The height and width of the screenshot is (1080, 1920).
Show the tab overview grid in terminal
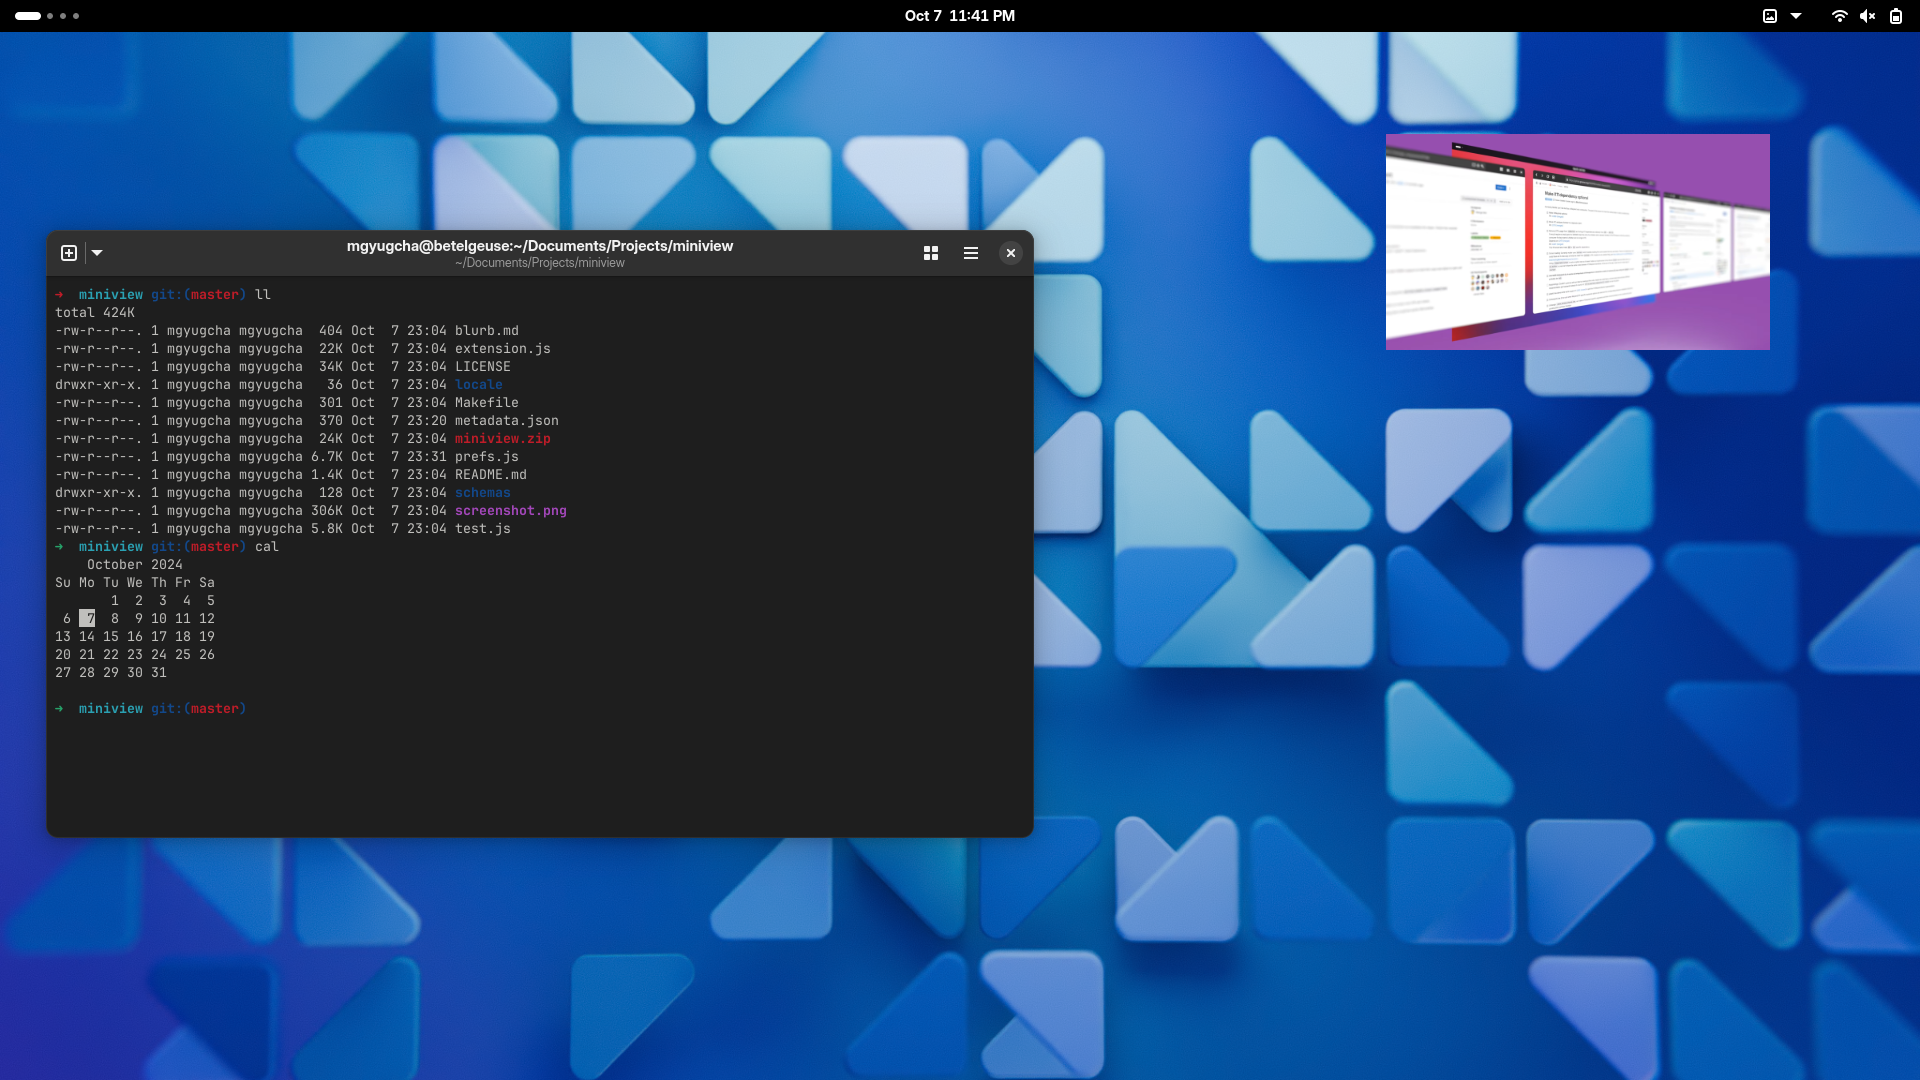click(931, 253)
